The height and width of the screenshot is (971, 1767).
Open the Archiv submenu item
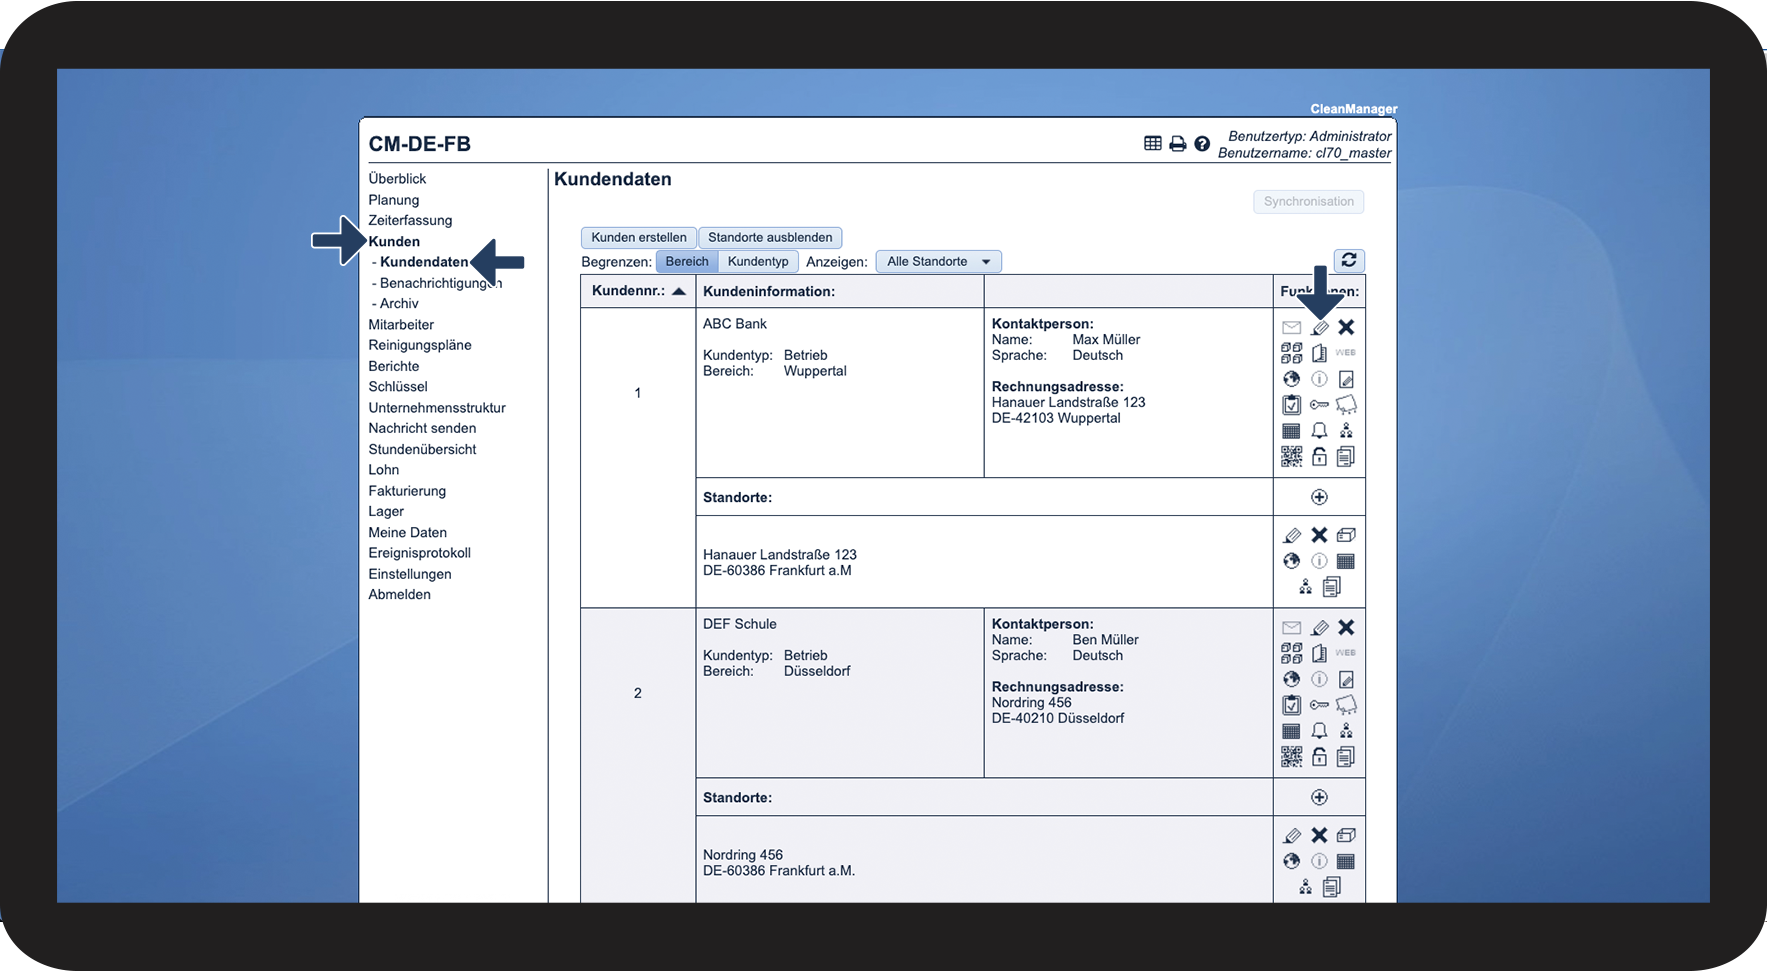point(399,304)
